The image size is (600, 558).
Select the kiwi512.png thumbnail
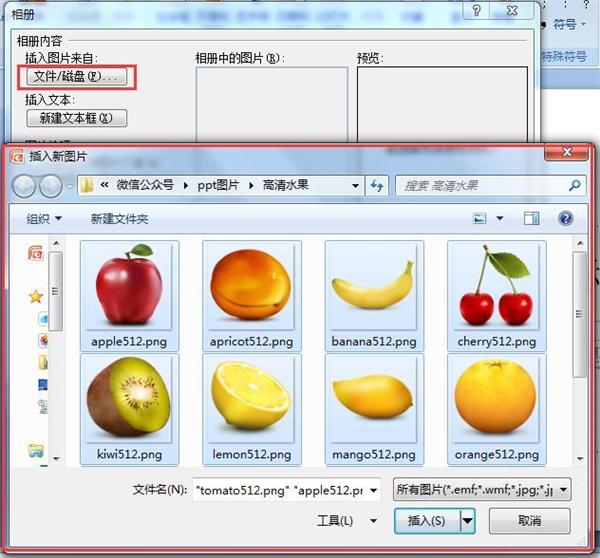(129, 409)
